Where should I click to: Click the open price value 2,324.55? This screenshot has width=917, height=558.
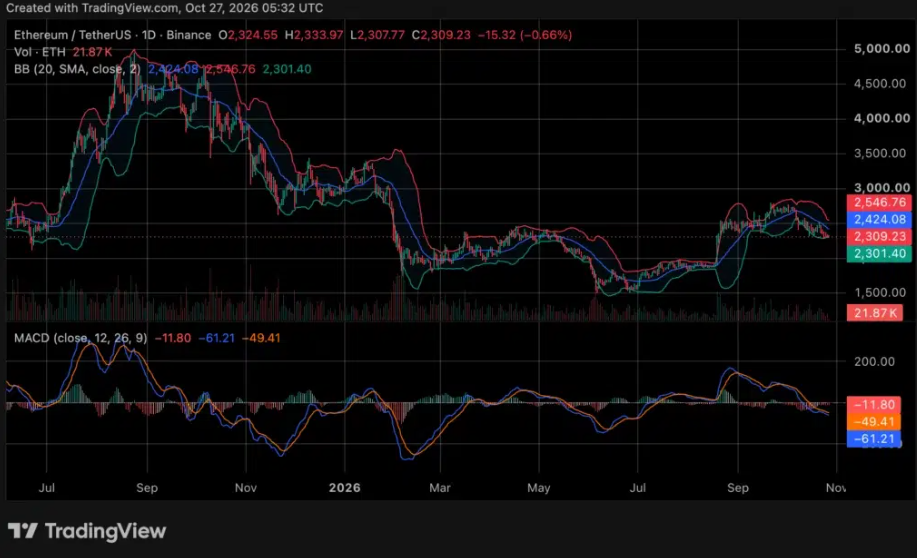pyautogui.click(x=253, y=35)
